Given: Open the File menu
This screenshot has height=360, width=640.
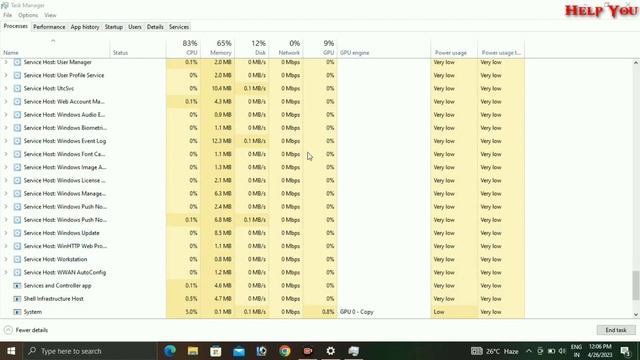Looking at the screenshot, I should point(7,15).
